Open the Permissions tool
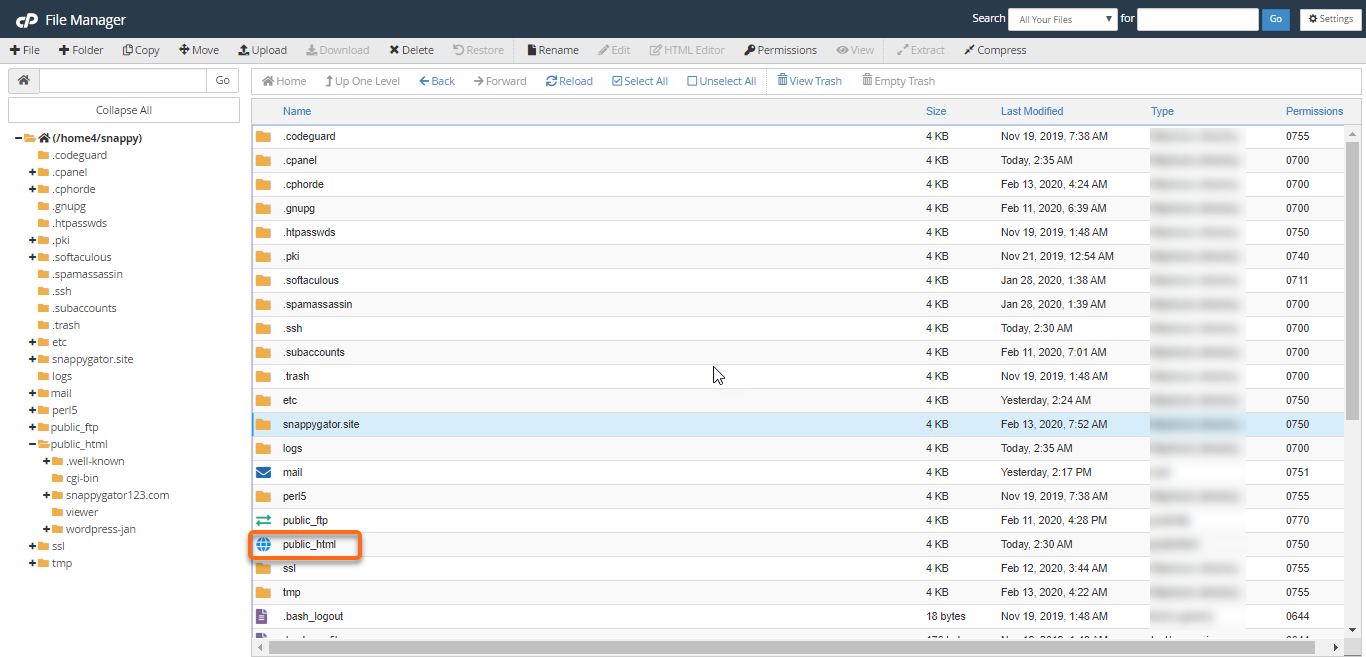The image size is (1366, 657). tap(780, 49)
